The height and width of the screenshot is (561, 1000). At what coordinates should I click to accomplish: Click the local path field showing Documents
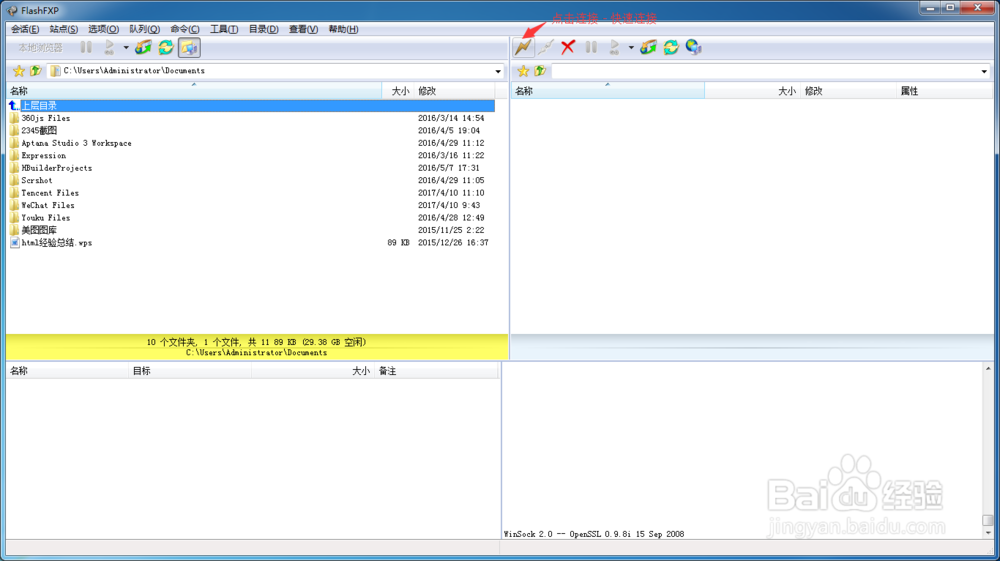270,71
